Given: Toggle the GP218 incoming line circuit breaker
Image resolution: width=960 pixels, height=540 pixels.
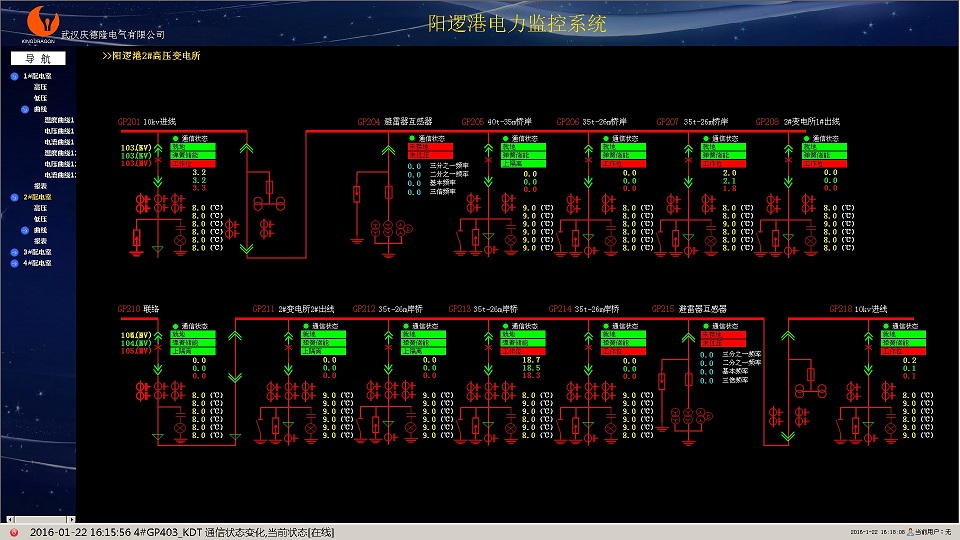Looking at the screenshot, I should point(868,348).
